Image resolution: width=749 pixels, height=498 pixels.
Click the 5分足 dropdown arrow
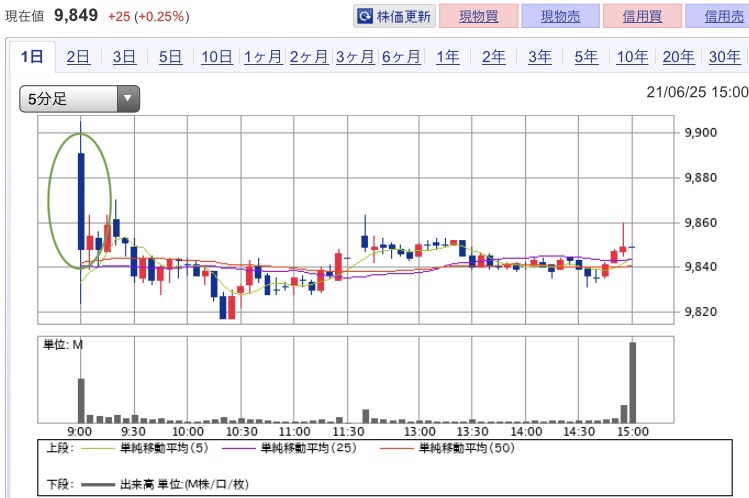[128, 99]
